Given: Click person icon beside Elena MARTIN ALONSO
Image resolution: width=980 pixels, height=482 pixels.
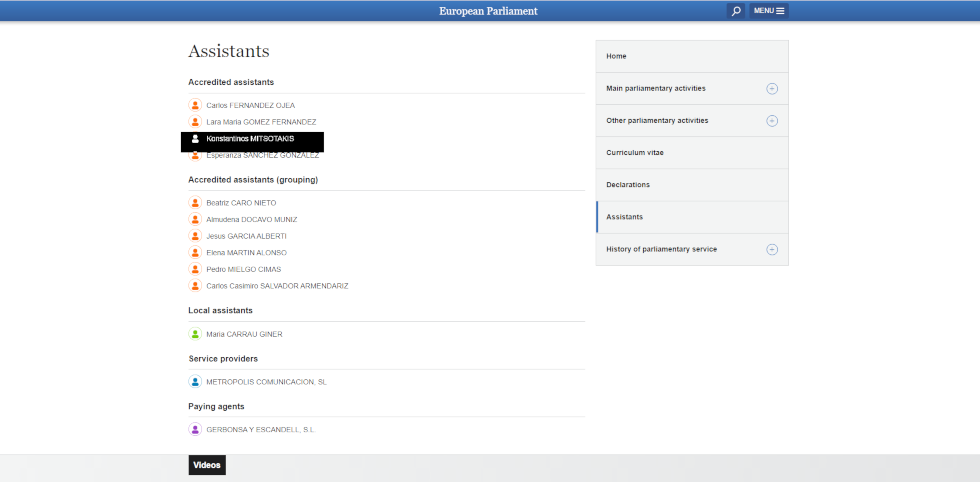Looking at the screenshot, I should (x=195, y=253).
